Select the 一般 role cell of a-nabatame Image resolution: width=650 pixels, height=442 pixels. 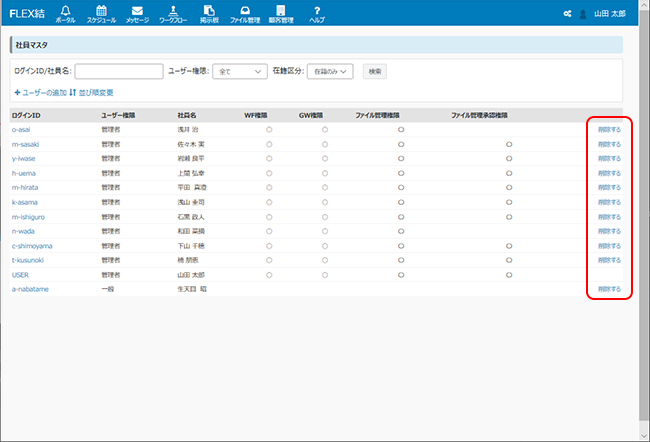108,289
